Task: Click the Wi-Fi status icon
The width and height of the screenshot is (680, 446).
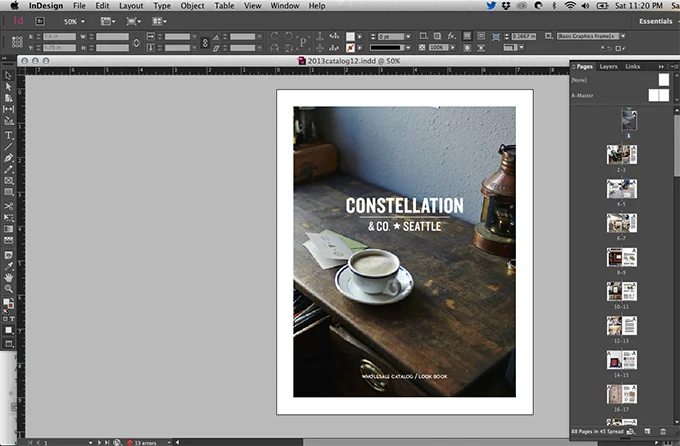Action: [570, 6]
